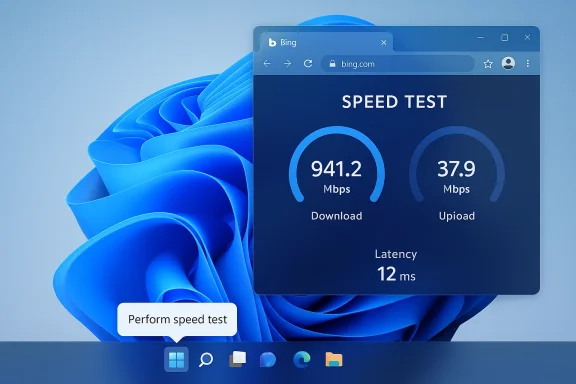
Task: Click the browser forward arrow
Action: pyautogui.click(x=288, y=64)
